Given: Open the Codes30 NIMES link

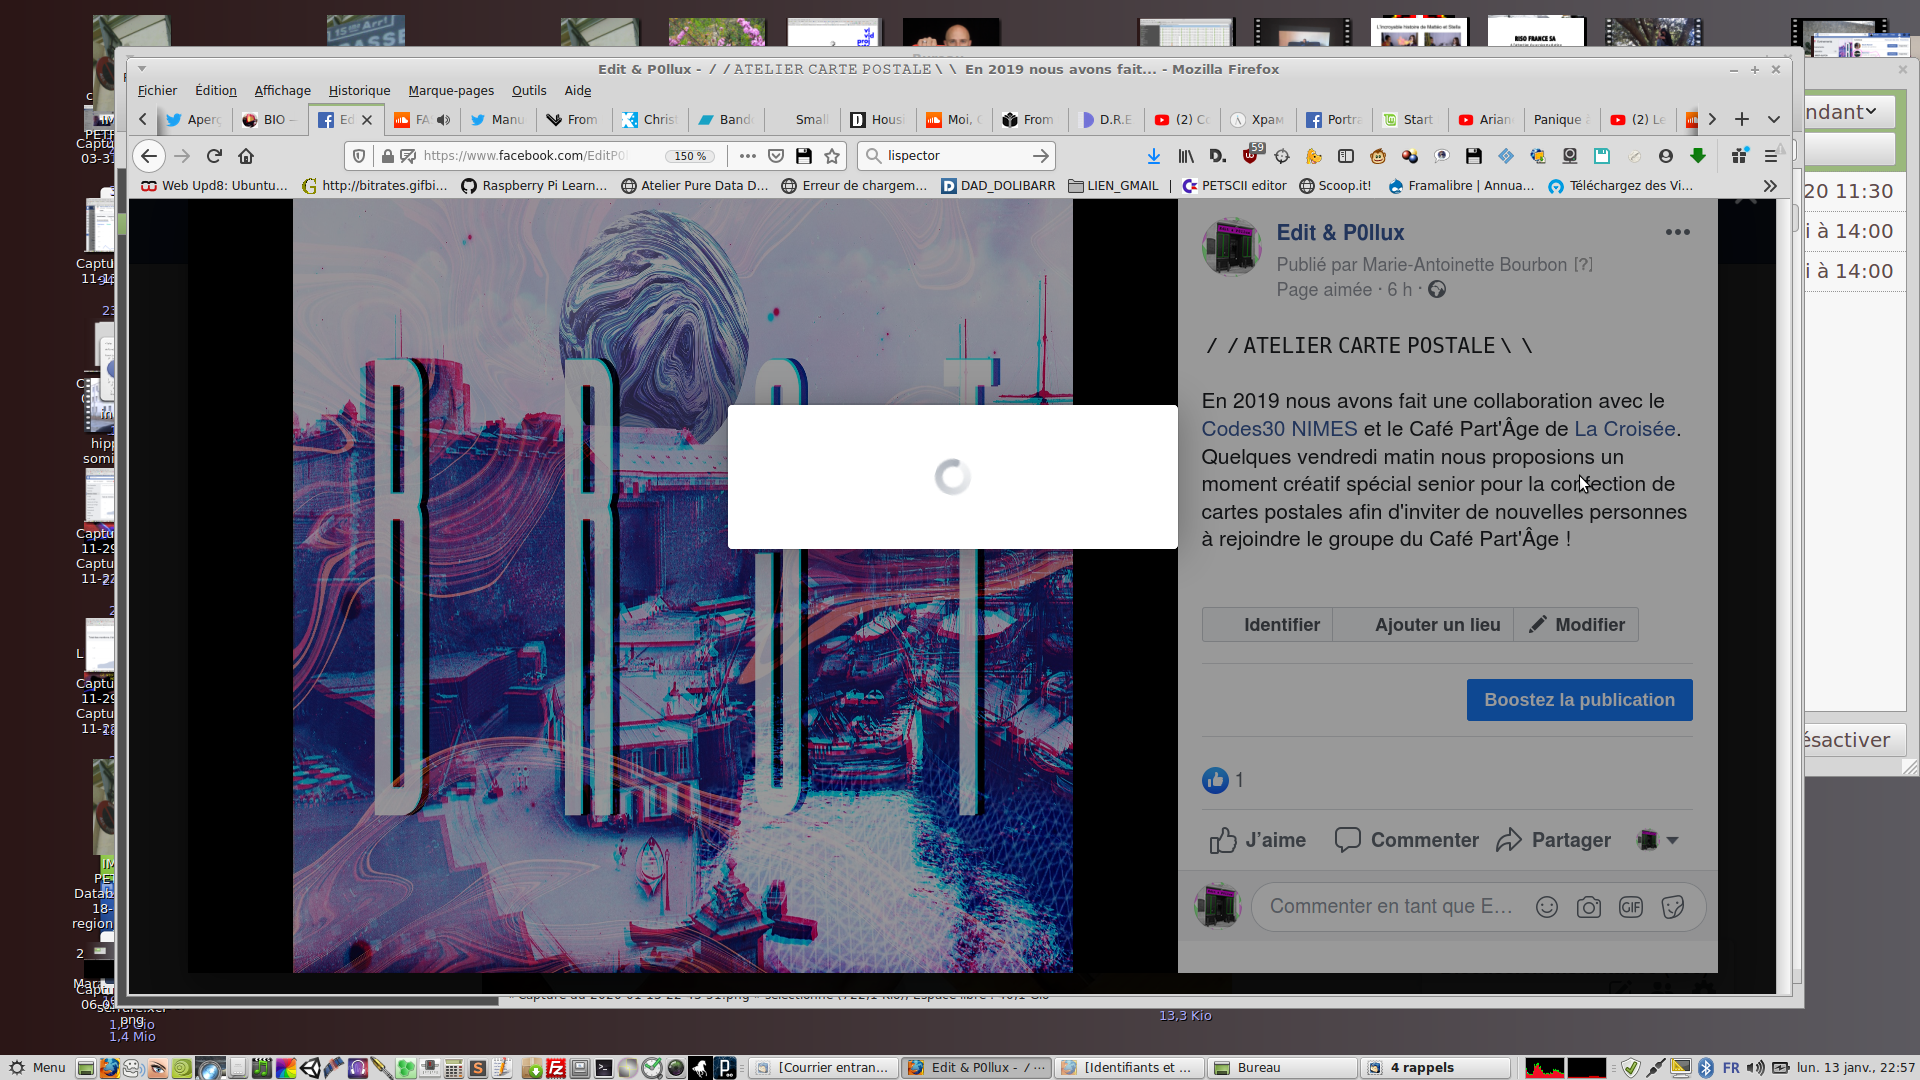Looking at the screenshot, I should (x=1279, y=429).
